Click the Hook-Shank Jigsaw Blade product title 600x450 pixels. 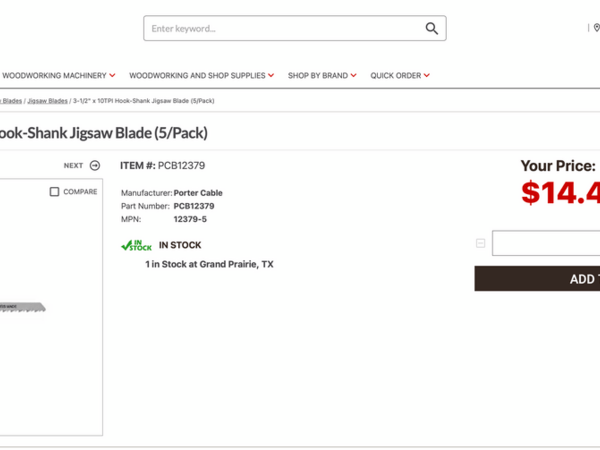click(x=102, y=133)
